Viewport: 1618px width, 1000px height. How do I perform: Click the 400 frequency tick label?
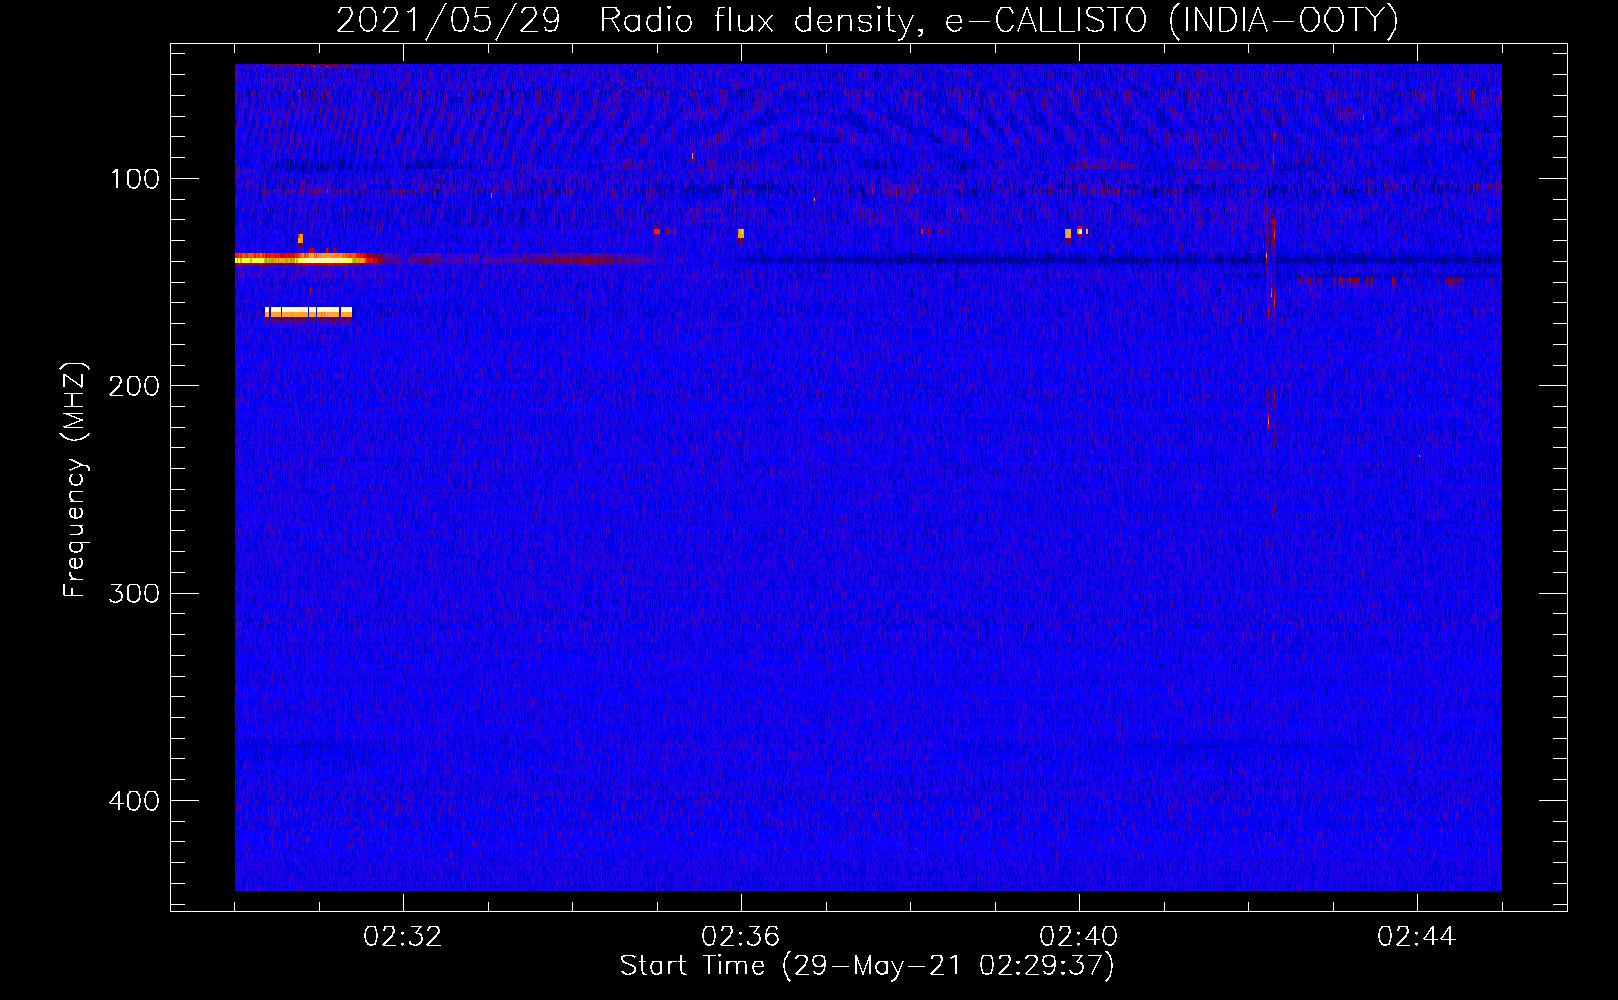135,801
